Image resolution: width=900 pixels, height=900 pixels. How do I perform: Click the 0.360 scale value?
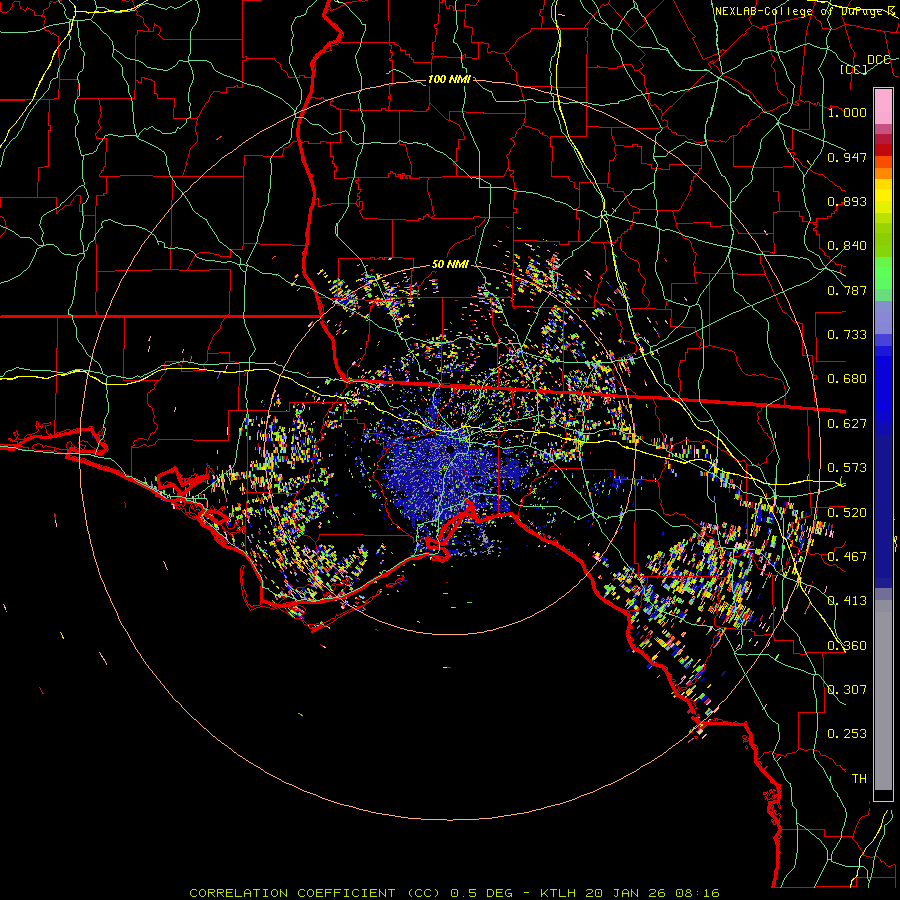847,646
